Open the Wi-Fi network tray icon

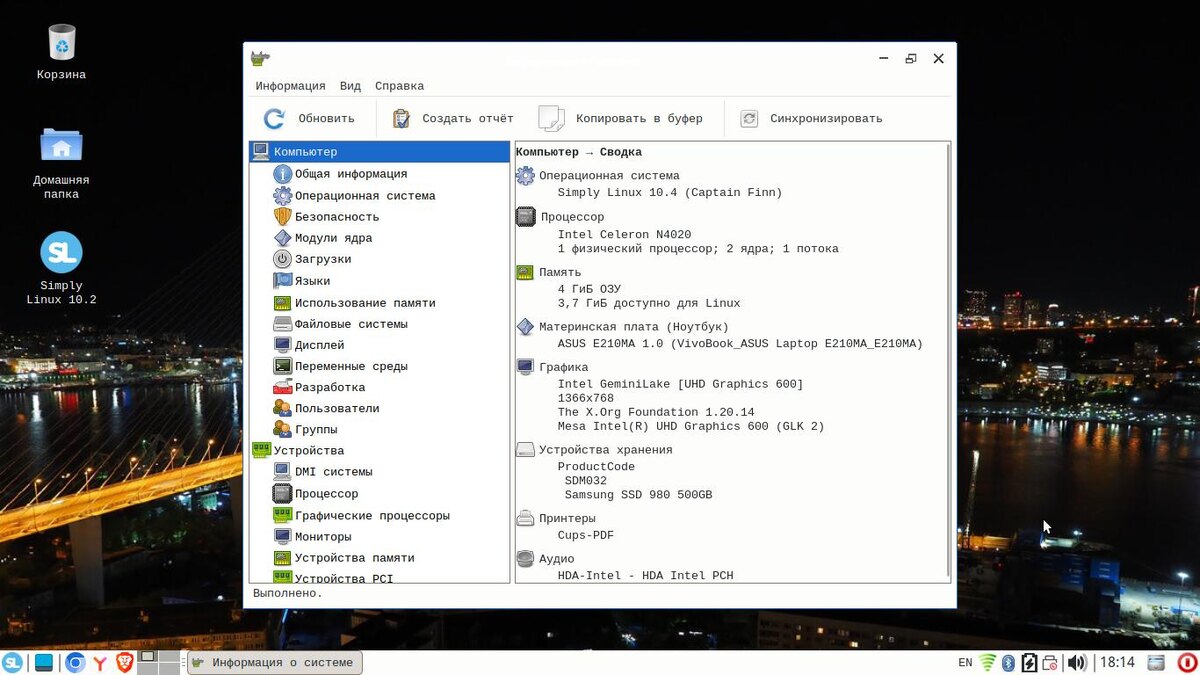pos(987,662)
